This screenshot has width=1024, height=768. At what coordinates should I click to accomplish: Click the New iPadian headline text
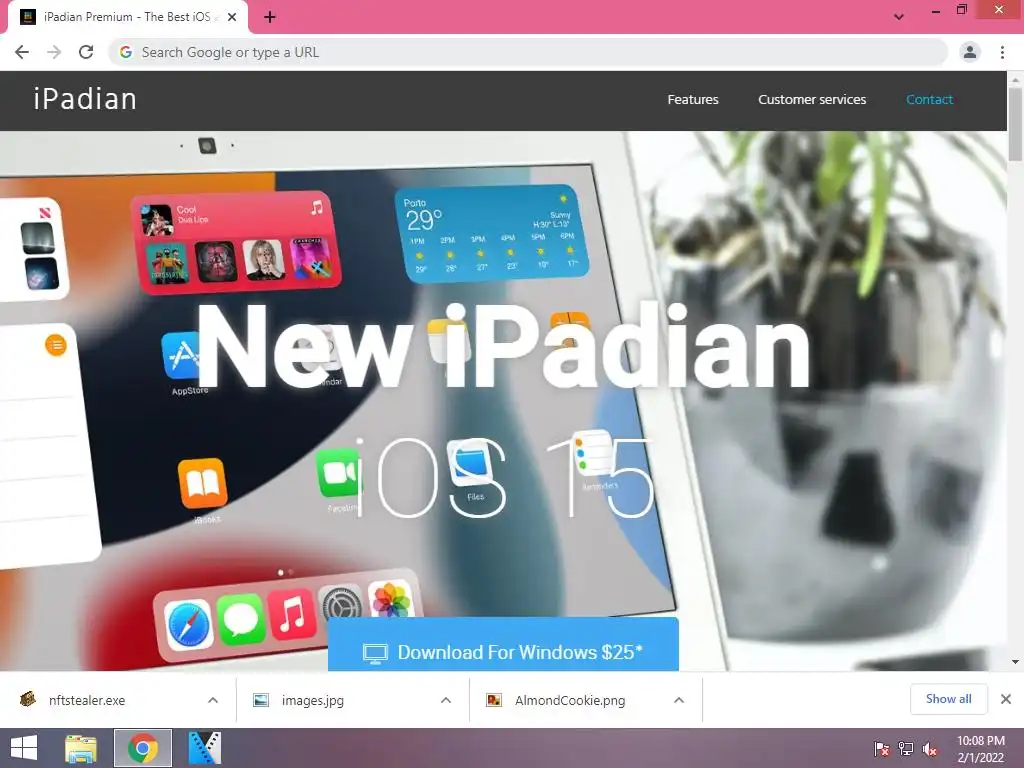[503, 347]
